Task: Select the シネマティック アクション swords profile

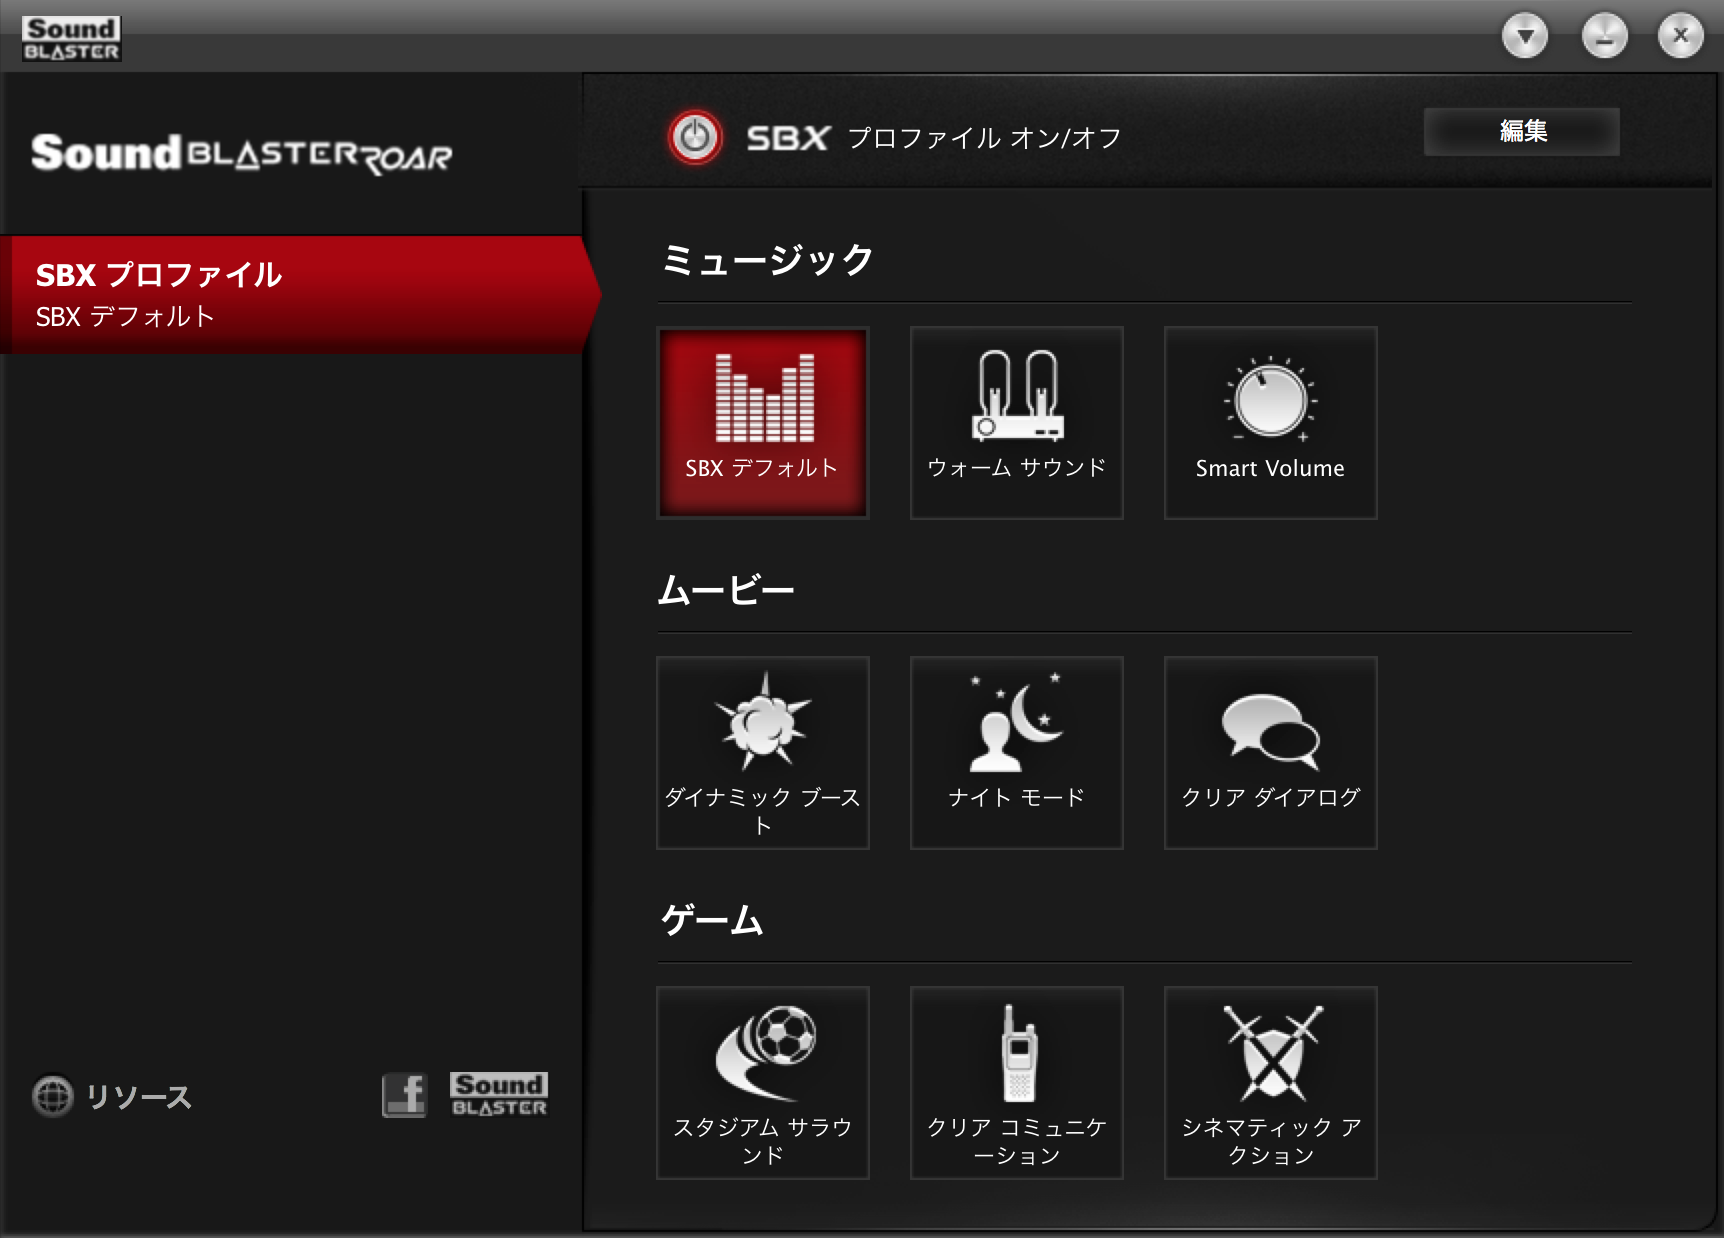Action: tap(1270, 1082)
